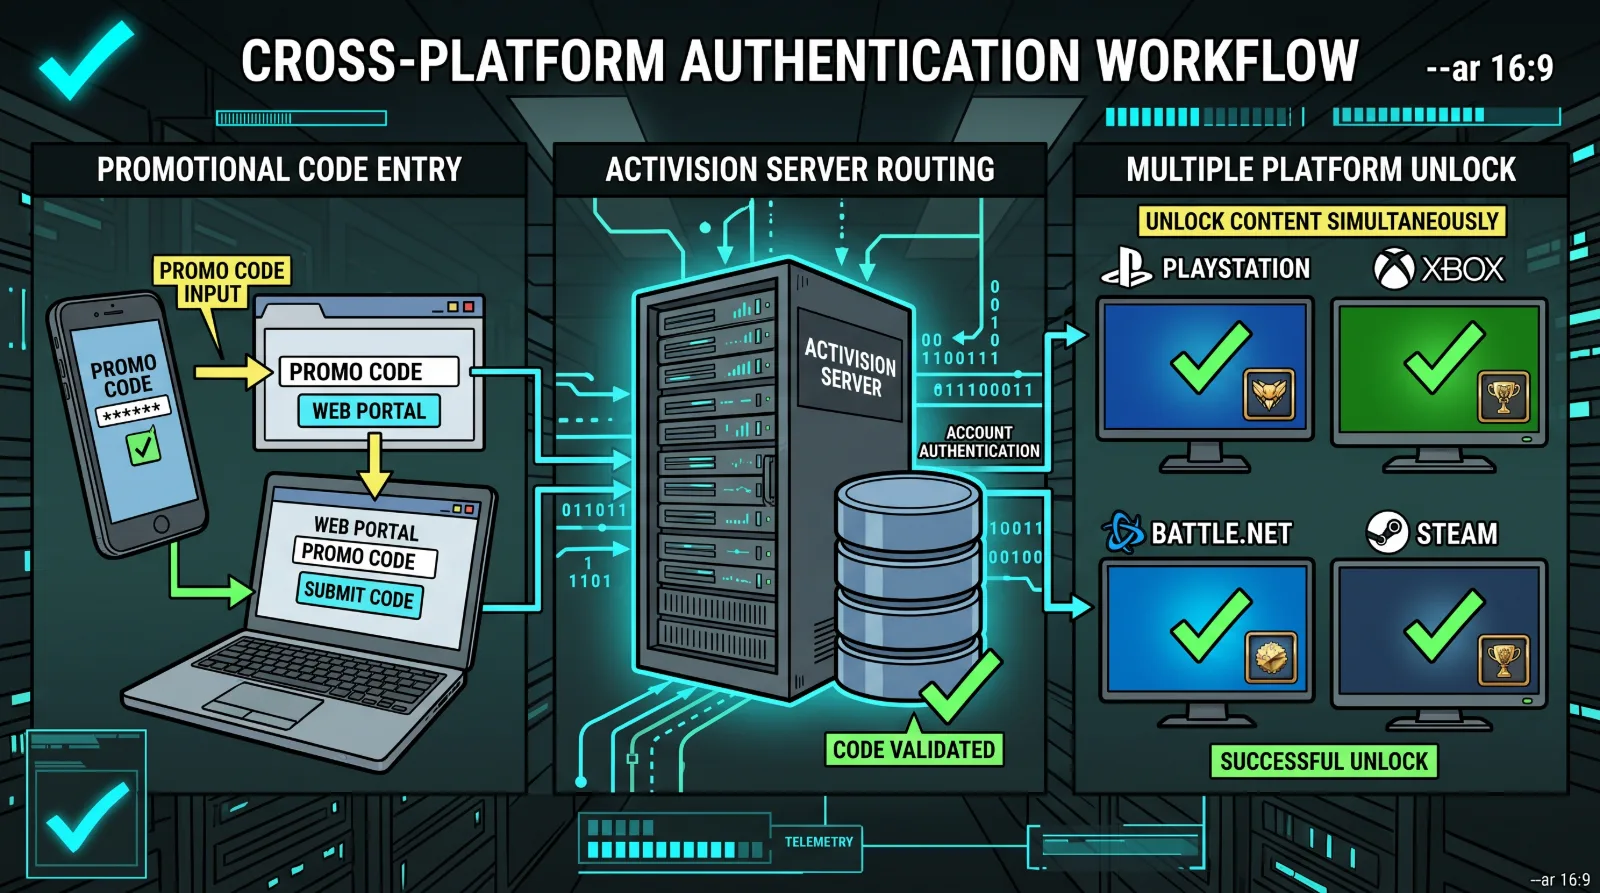Focus the PROMO CODE field on the laptop screen
Viewport: 1600px width, 893px height.
[x=364, y=556]
